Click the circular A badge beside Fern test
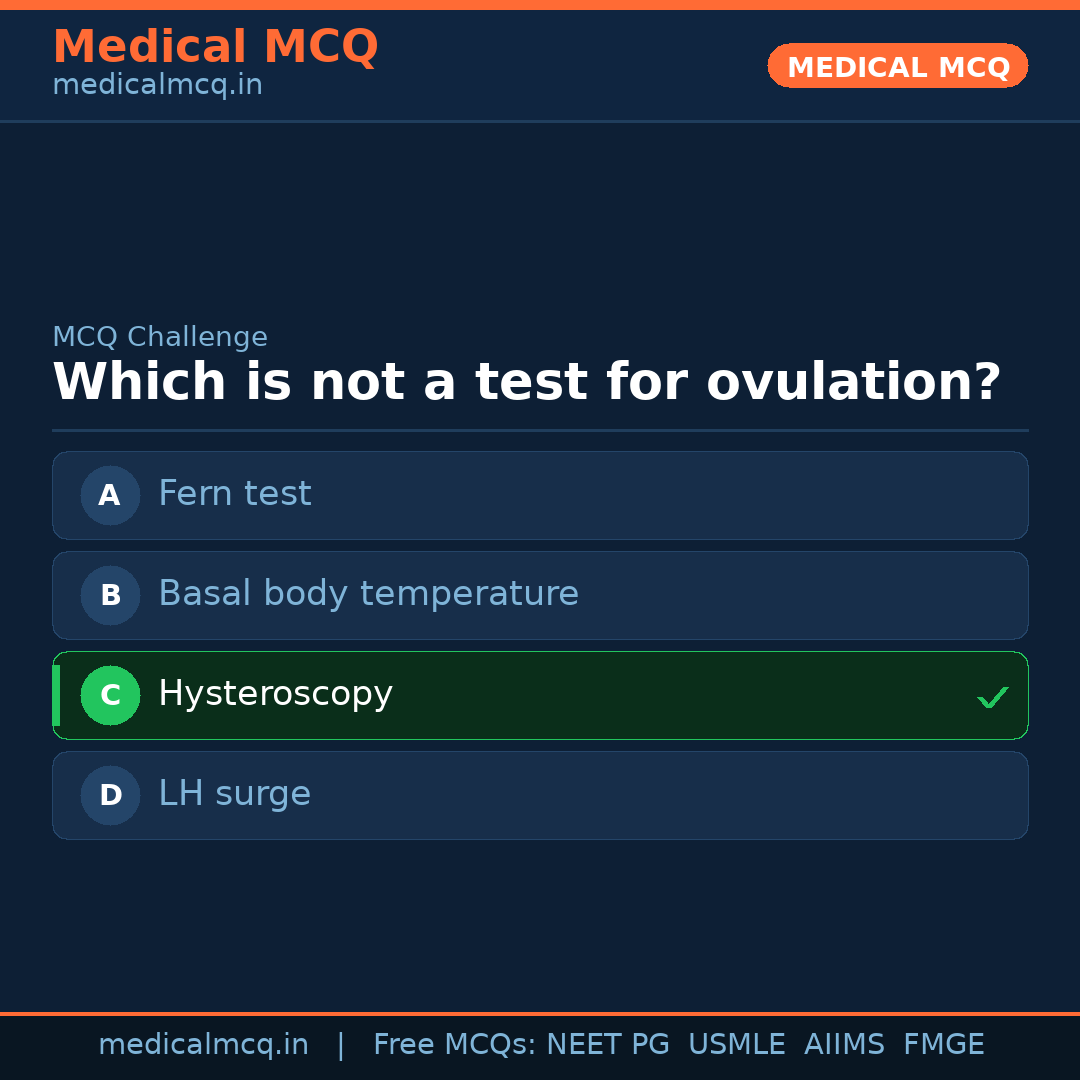Viewport: 1080px width, 1080px height. pos(110,495)
